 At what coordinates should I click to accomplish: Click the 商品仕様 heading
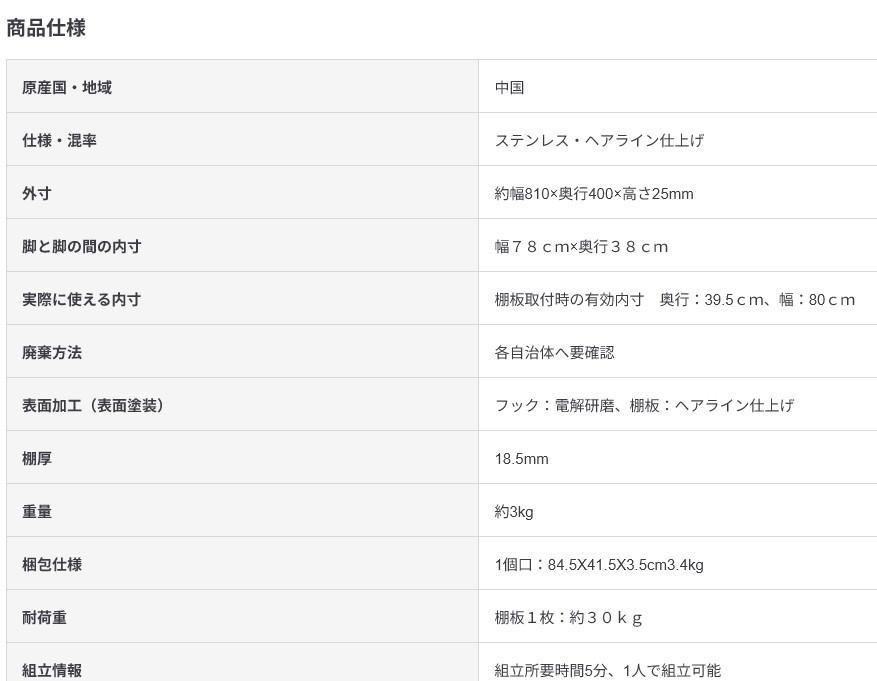pos(46,28)
